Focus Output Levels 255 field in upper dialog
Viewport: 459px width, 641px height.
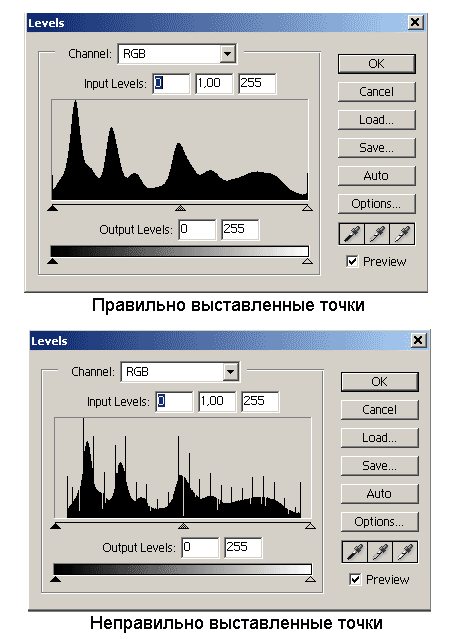[240, 229]
